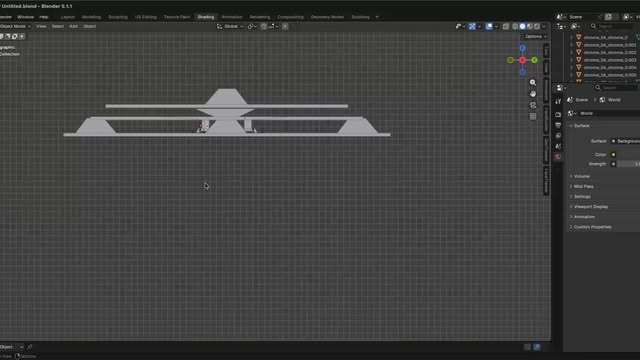Open the overlays settings dropdown arrow

click(496, 27)
